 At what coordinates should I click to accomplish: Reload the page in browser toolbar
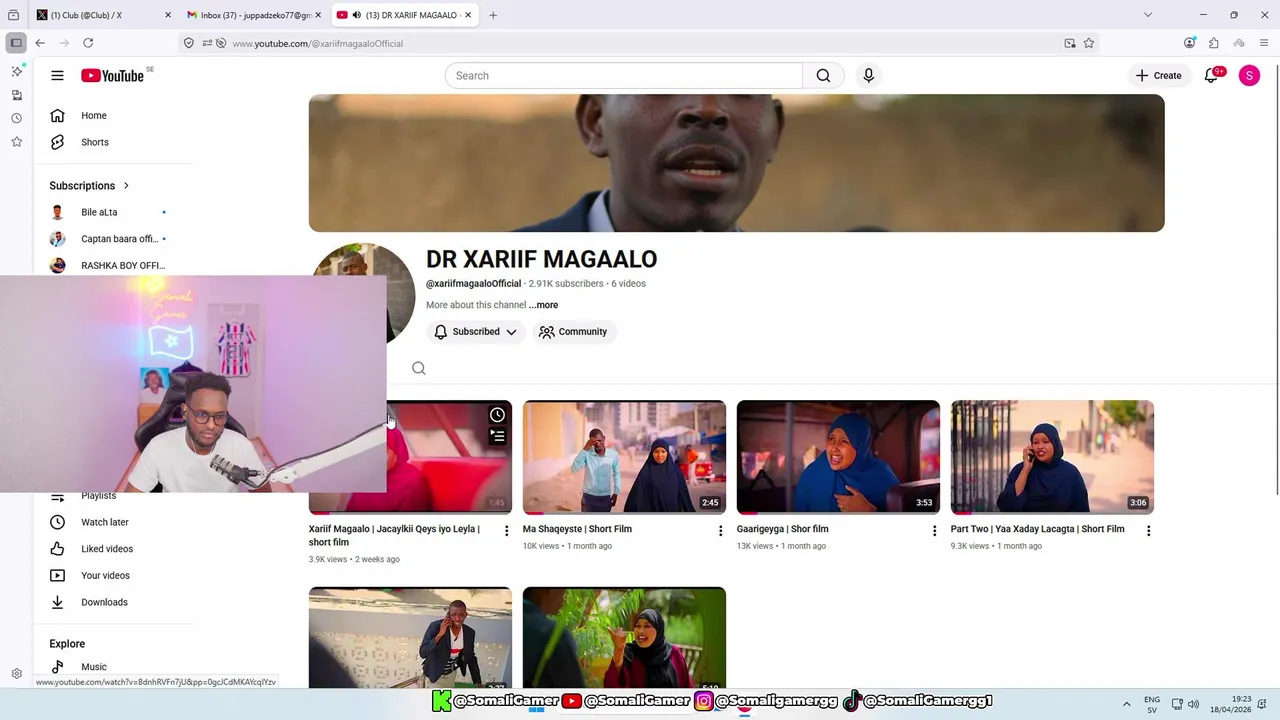tap(88, 43)
